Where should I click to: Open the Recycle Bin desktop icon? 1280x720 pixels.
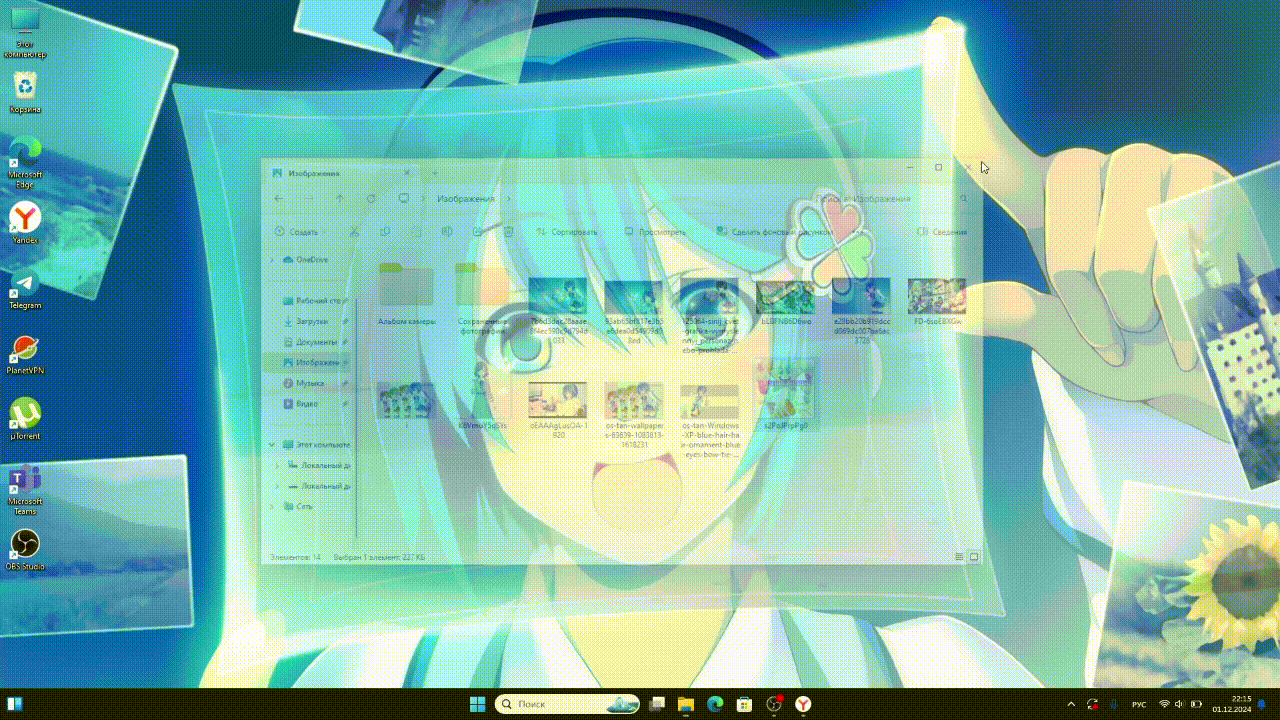[x=25, y=91]
